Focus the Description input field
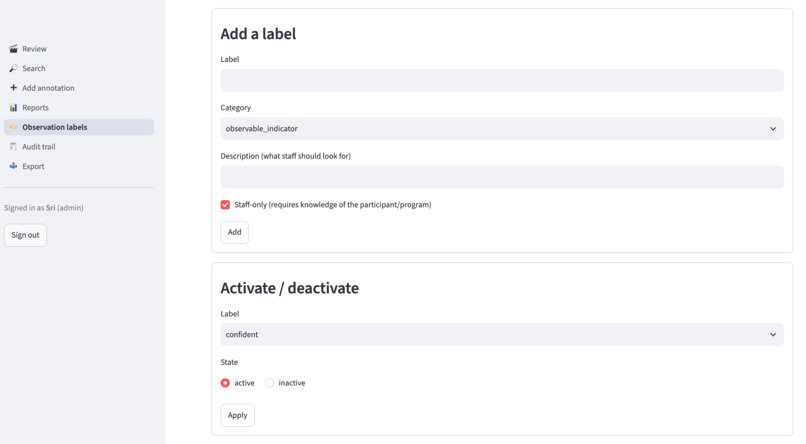The width and height of the screenshot is (806, 444). coord(502,177)
